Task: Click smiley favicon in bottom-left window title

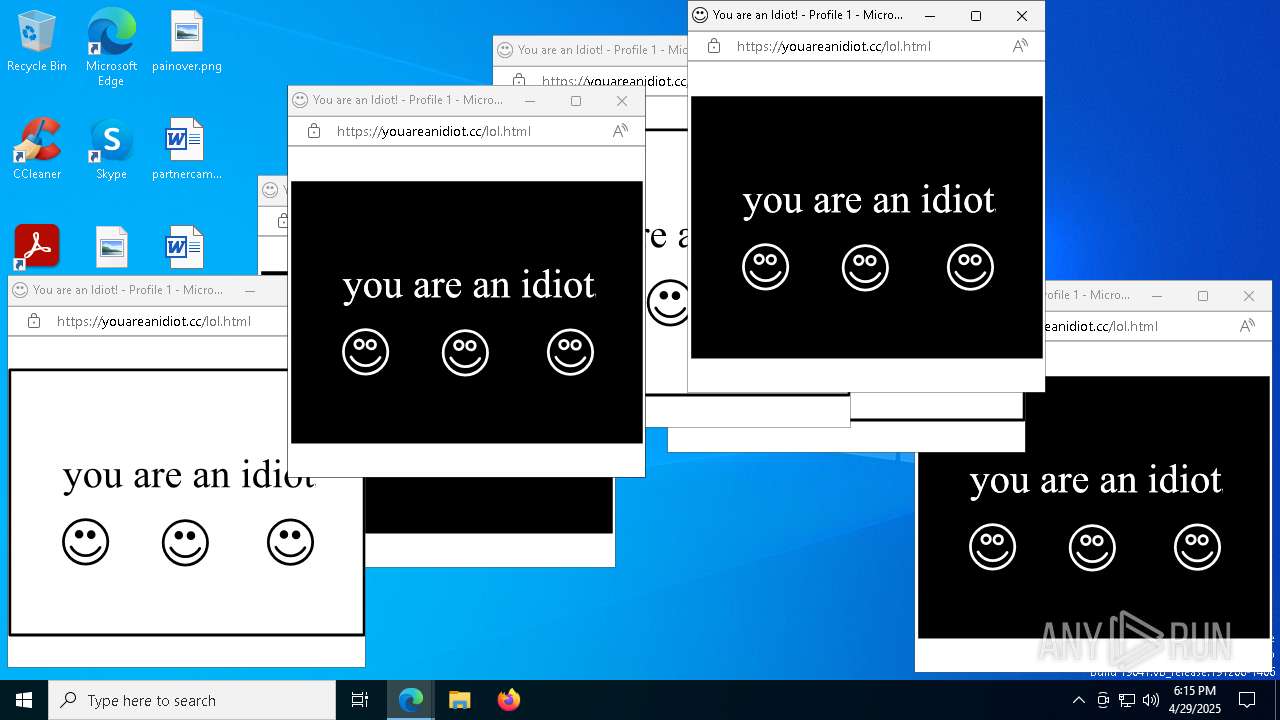Action: click(x=20, y=290)
